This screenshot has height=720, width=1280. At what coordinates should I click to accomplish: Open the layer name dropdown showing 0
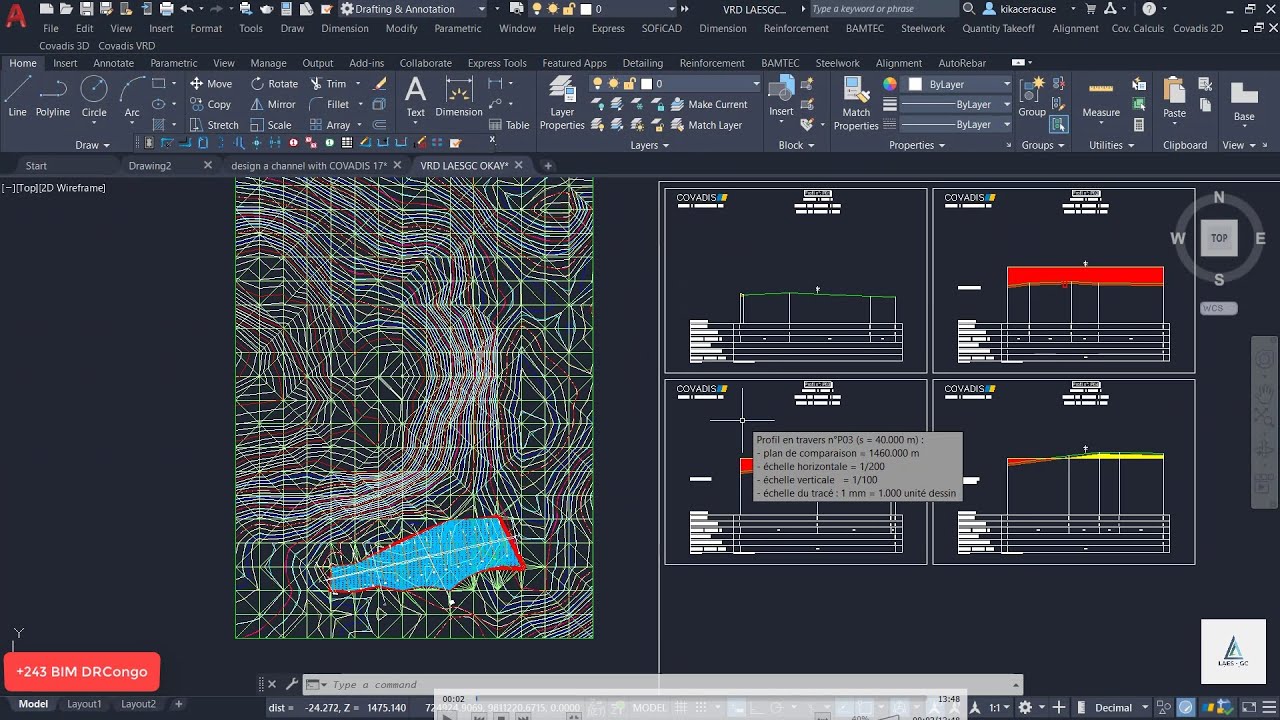tap(700, 84)
